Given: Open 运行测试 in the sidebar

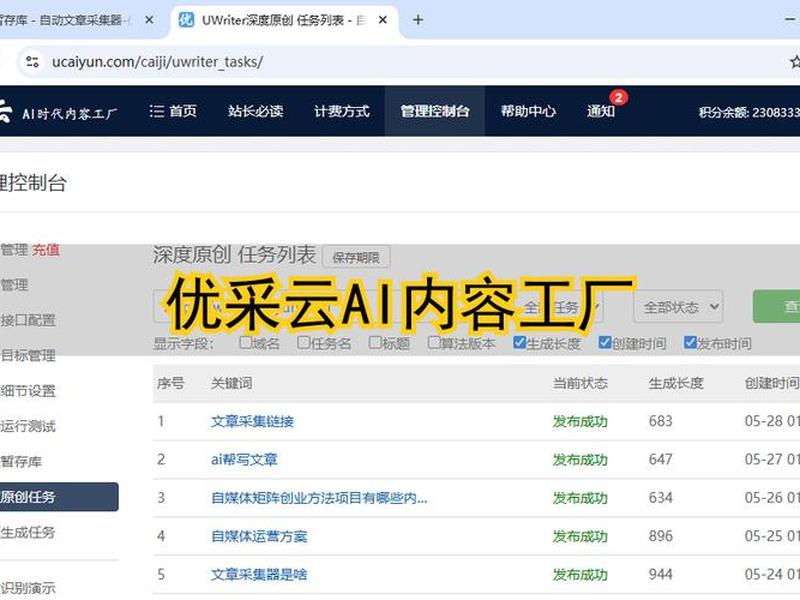Looking at the screenshot, I should (28, 426).
